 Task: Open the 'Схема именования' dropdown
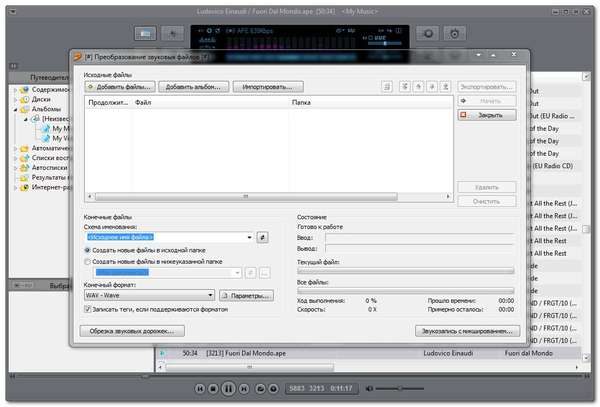tap(249, 237)
